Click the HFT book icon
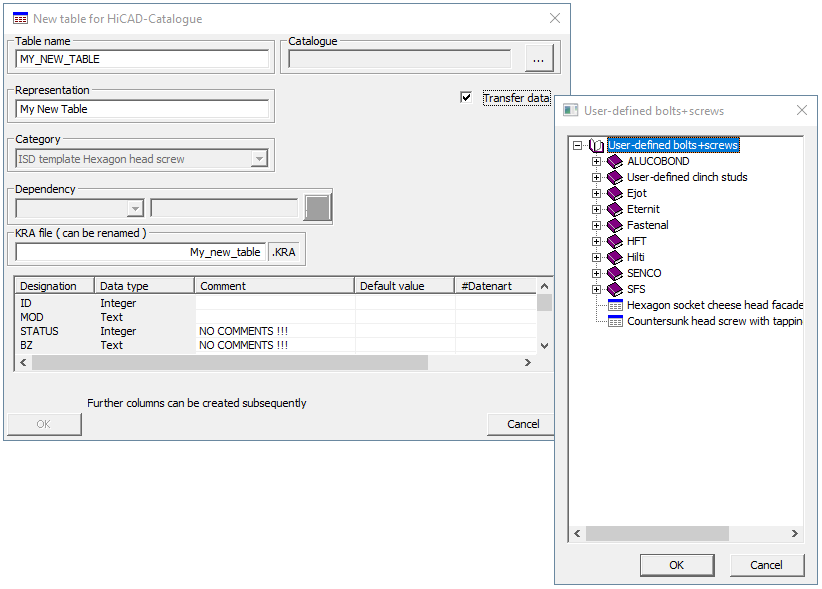Screen dimensions: 822x589 (x=614, y=242)
